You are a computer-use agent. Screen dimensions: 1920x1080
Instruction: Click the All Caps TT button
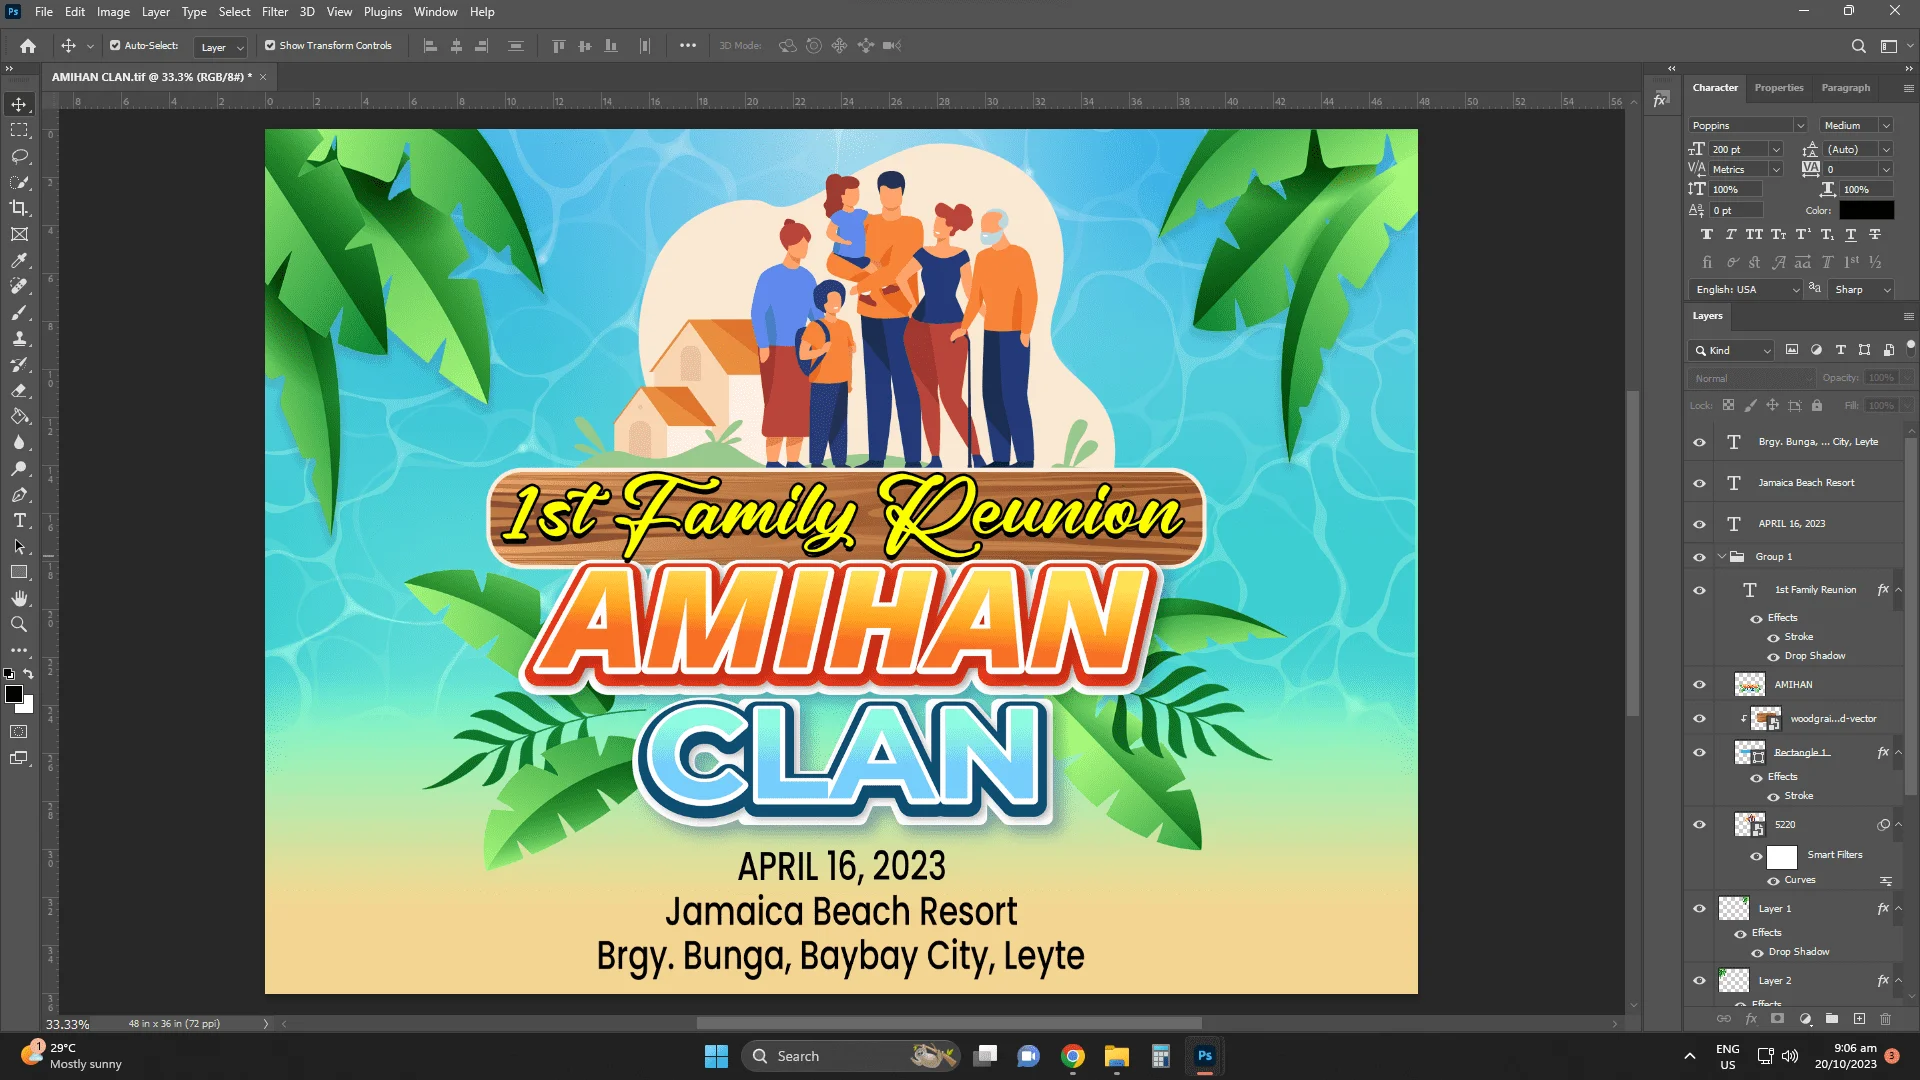click(x=1754, y=235)
